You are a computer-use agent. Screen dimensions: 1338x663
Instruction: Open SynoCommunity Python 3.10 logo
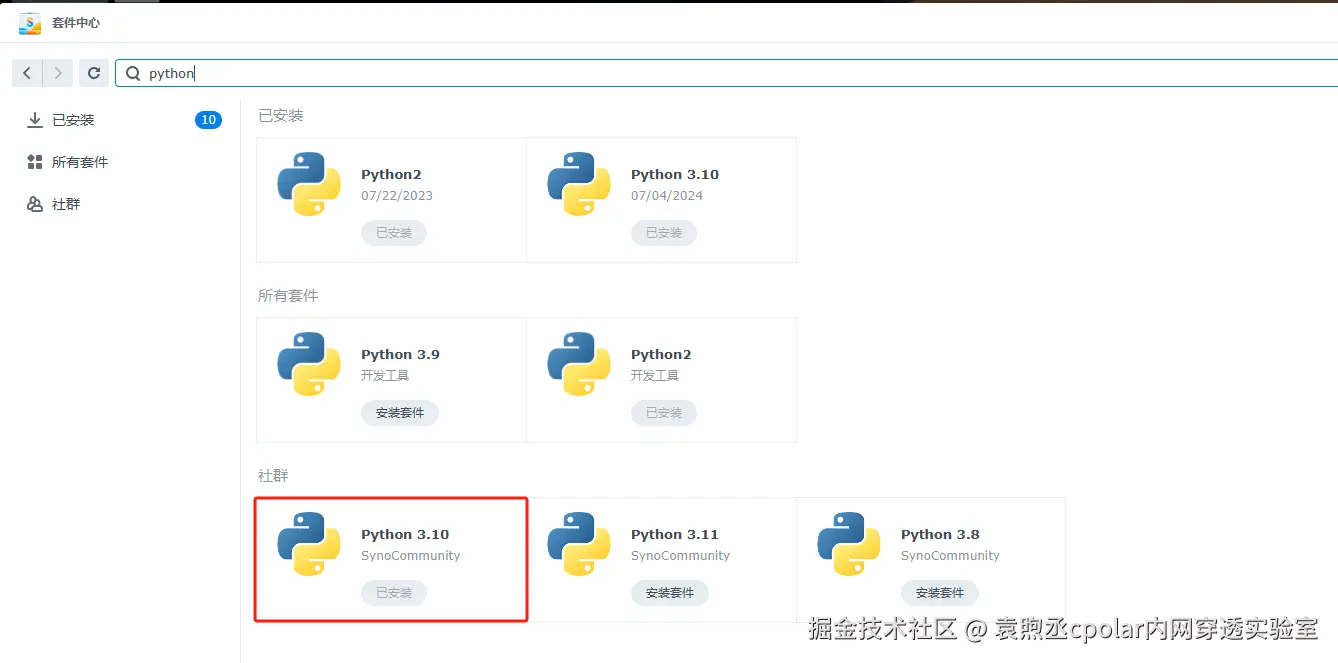pyautogui.click(x=309, y=544)
